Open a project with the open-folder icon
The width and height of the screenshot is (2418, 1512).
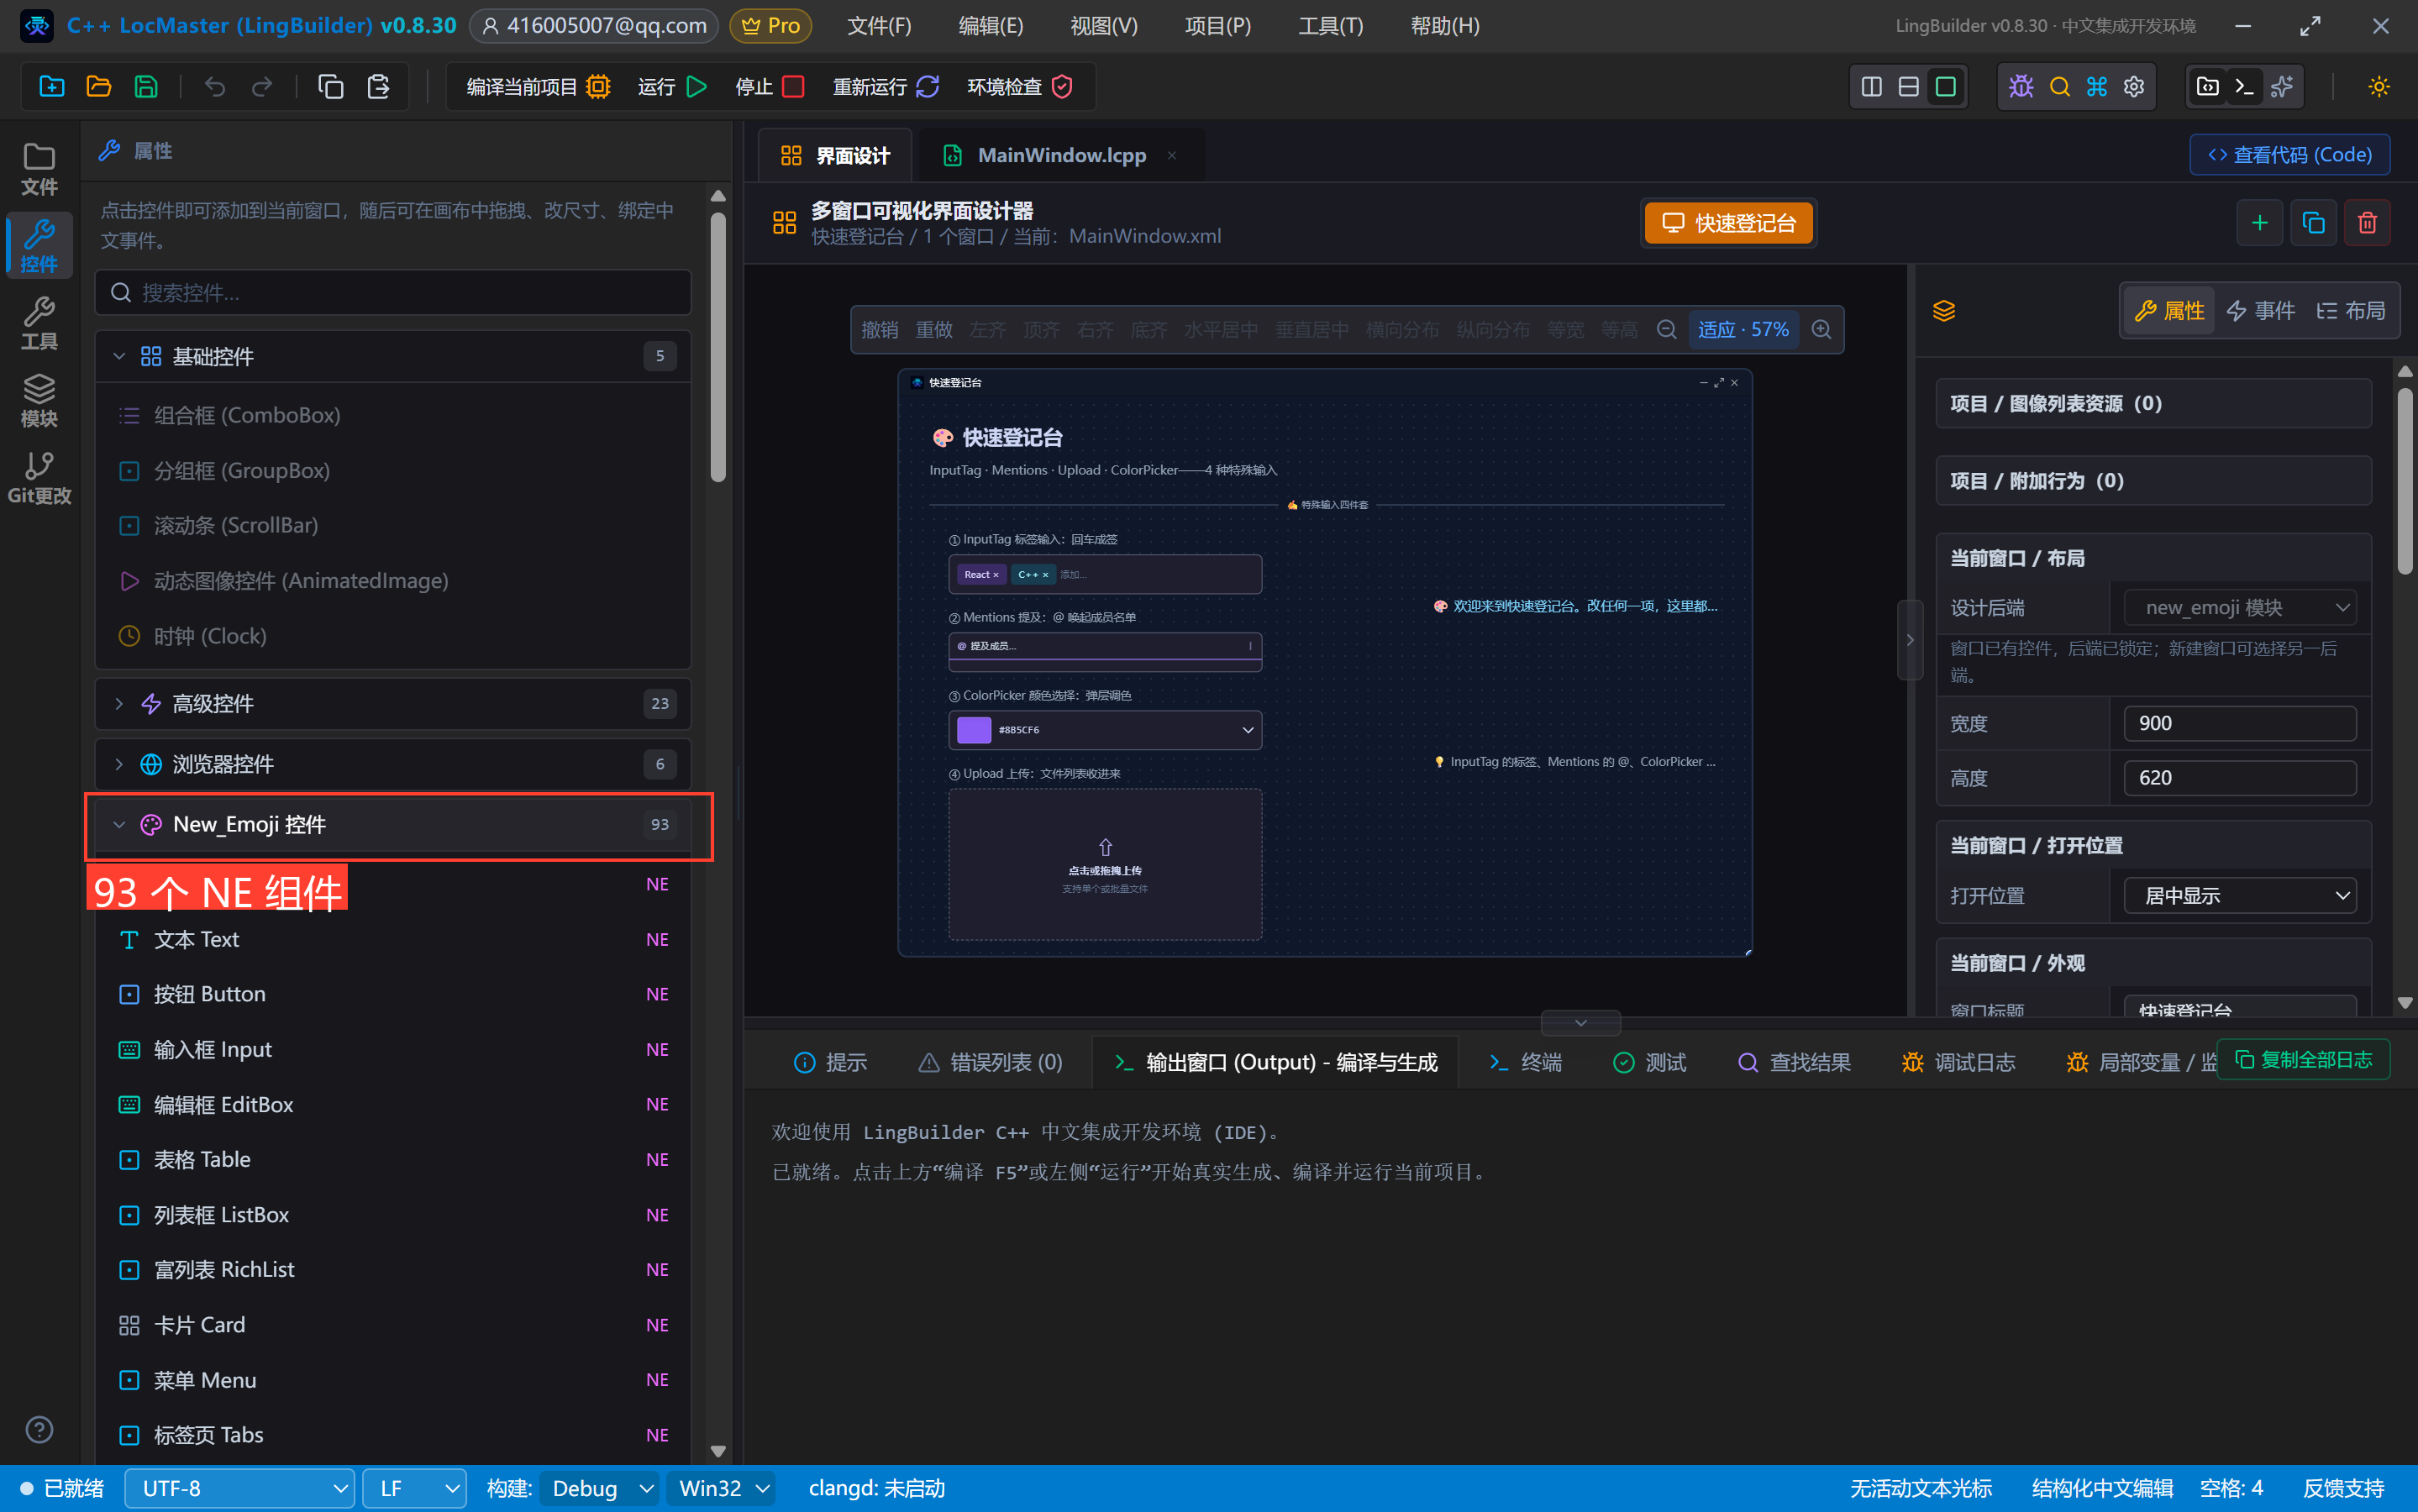(x=99, y=87)
